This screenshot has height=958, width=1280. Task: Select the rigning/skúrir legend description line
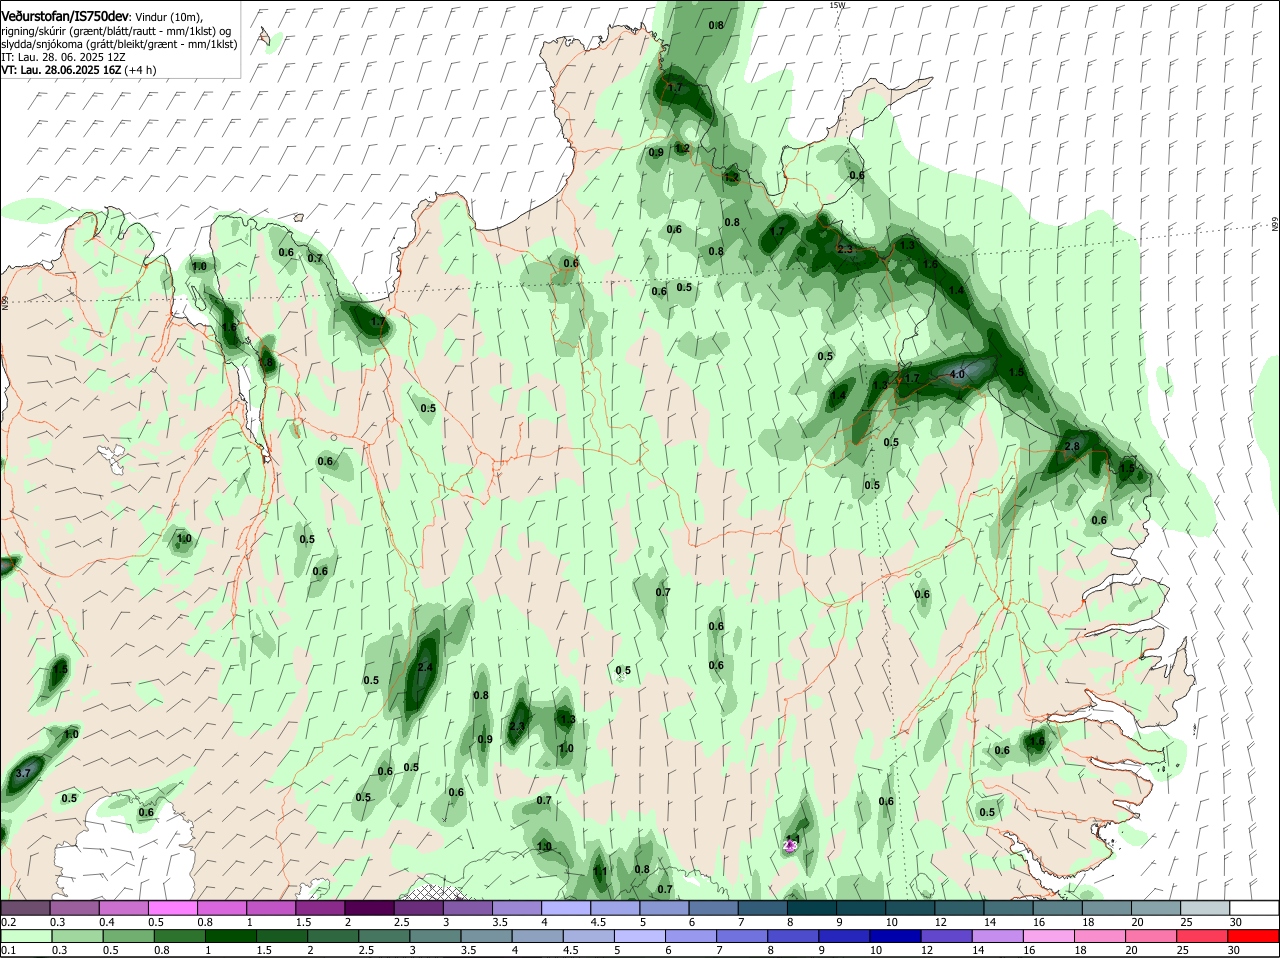(x=116, y=32)
